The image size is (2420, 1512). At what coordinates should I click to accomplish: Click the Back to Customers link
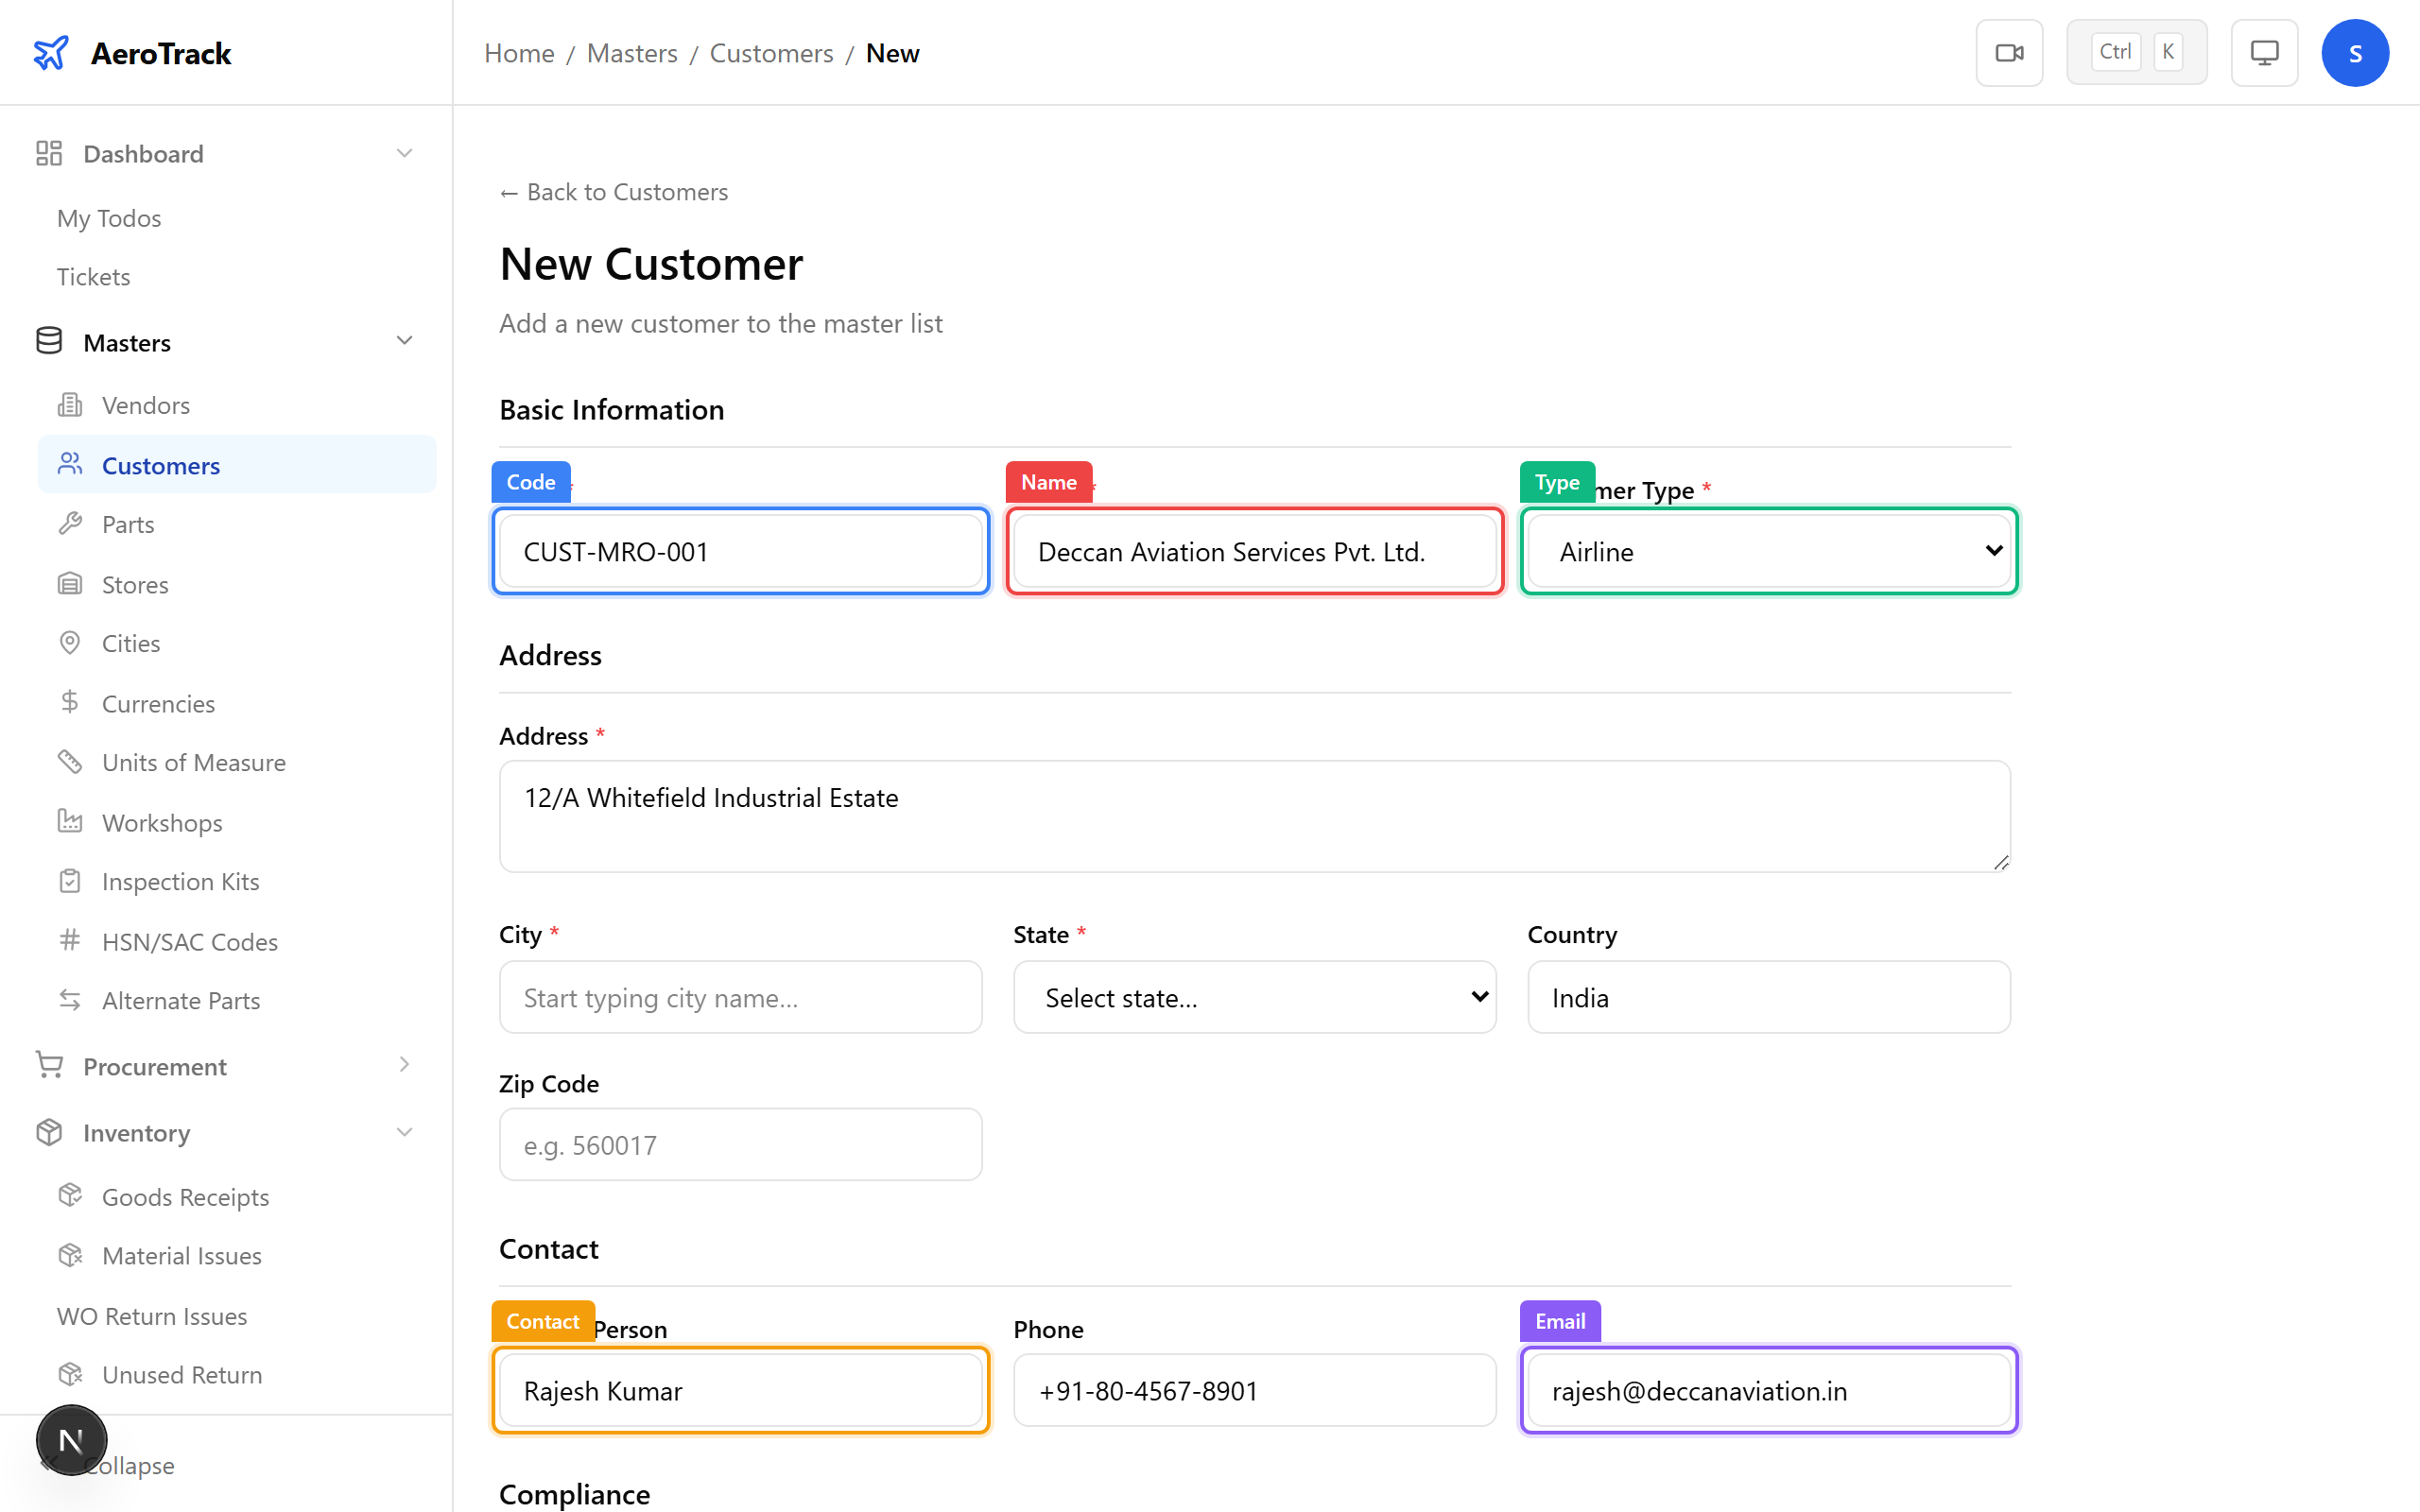coord(613,191)
